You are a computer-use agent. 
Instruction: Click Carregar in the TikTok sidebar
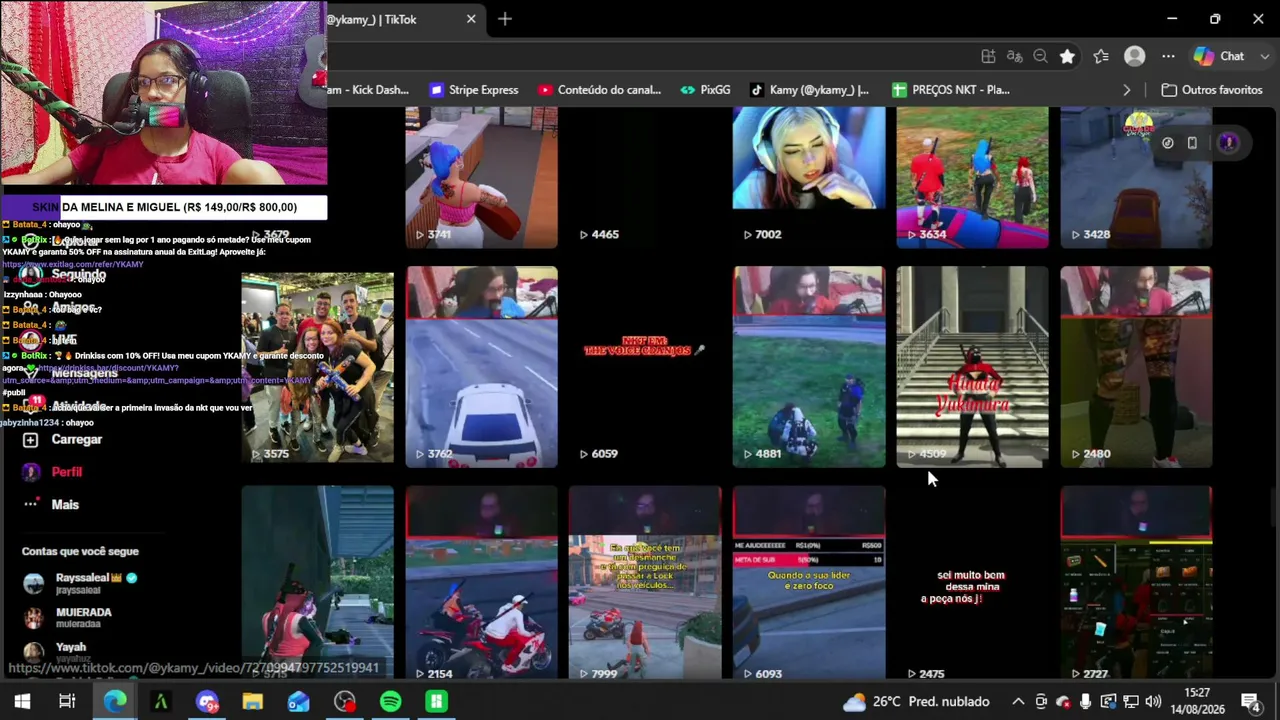(x=76, y=440)
